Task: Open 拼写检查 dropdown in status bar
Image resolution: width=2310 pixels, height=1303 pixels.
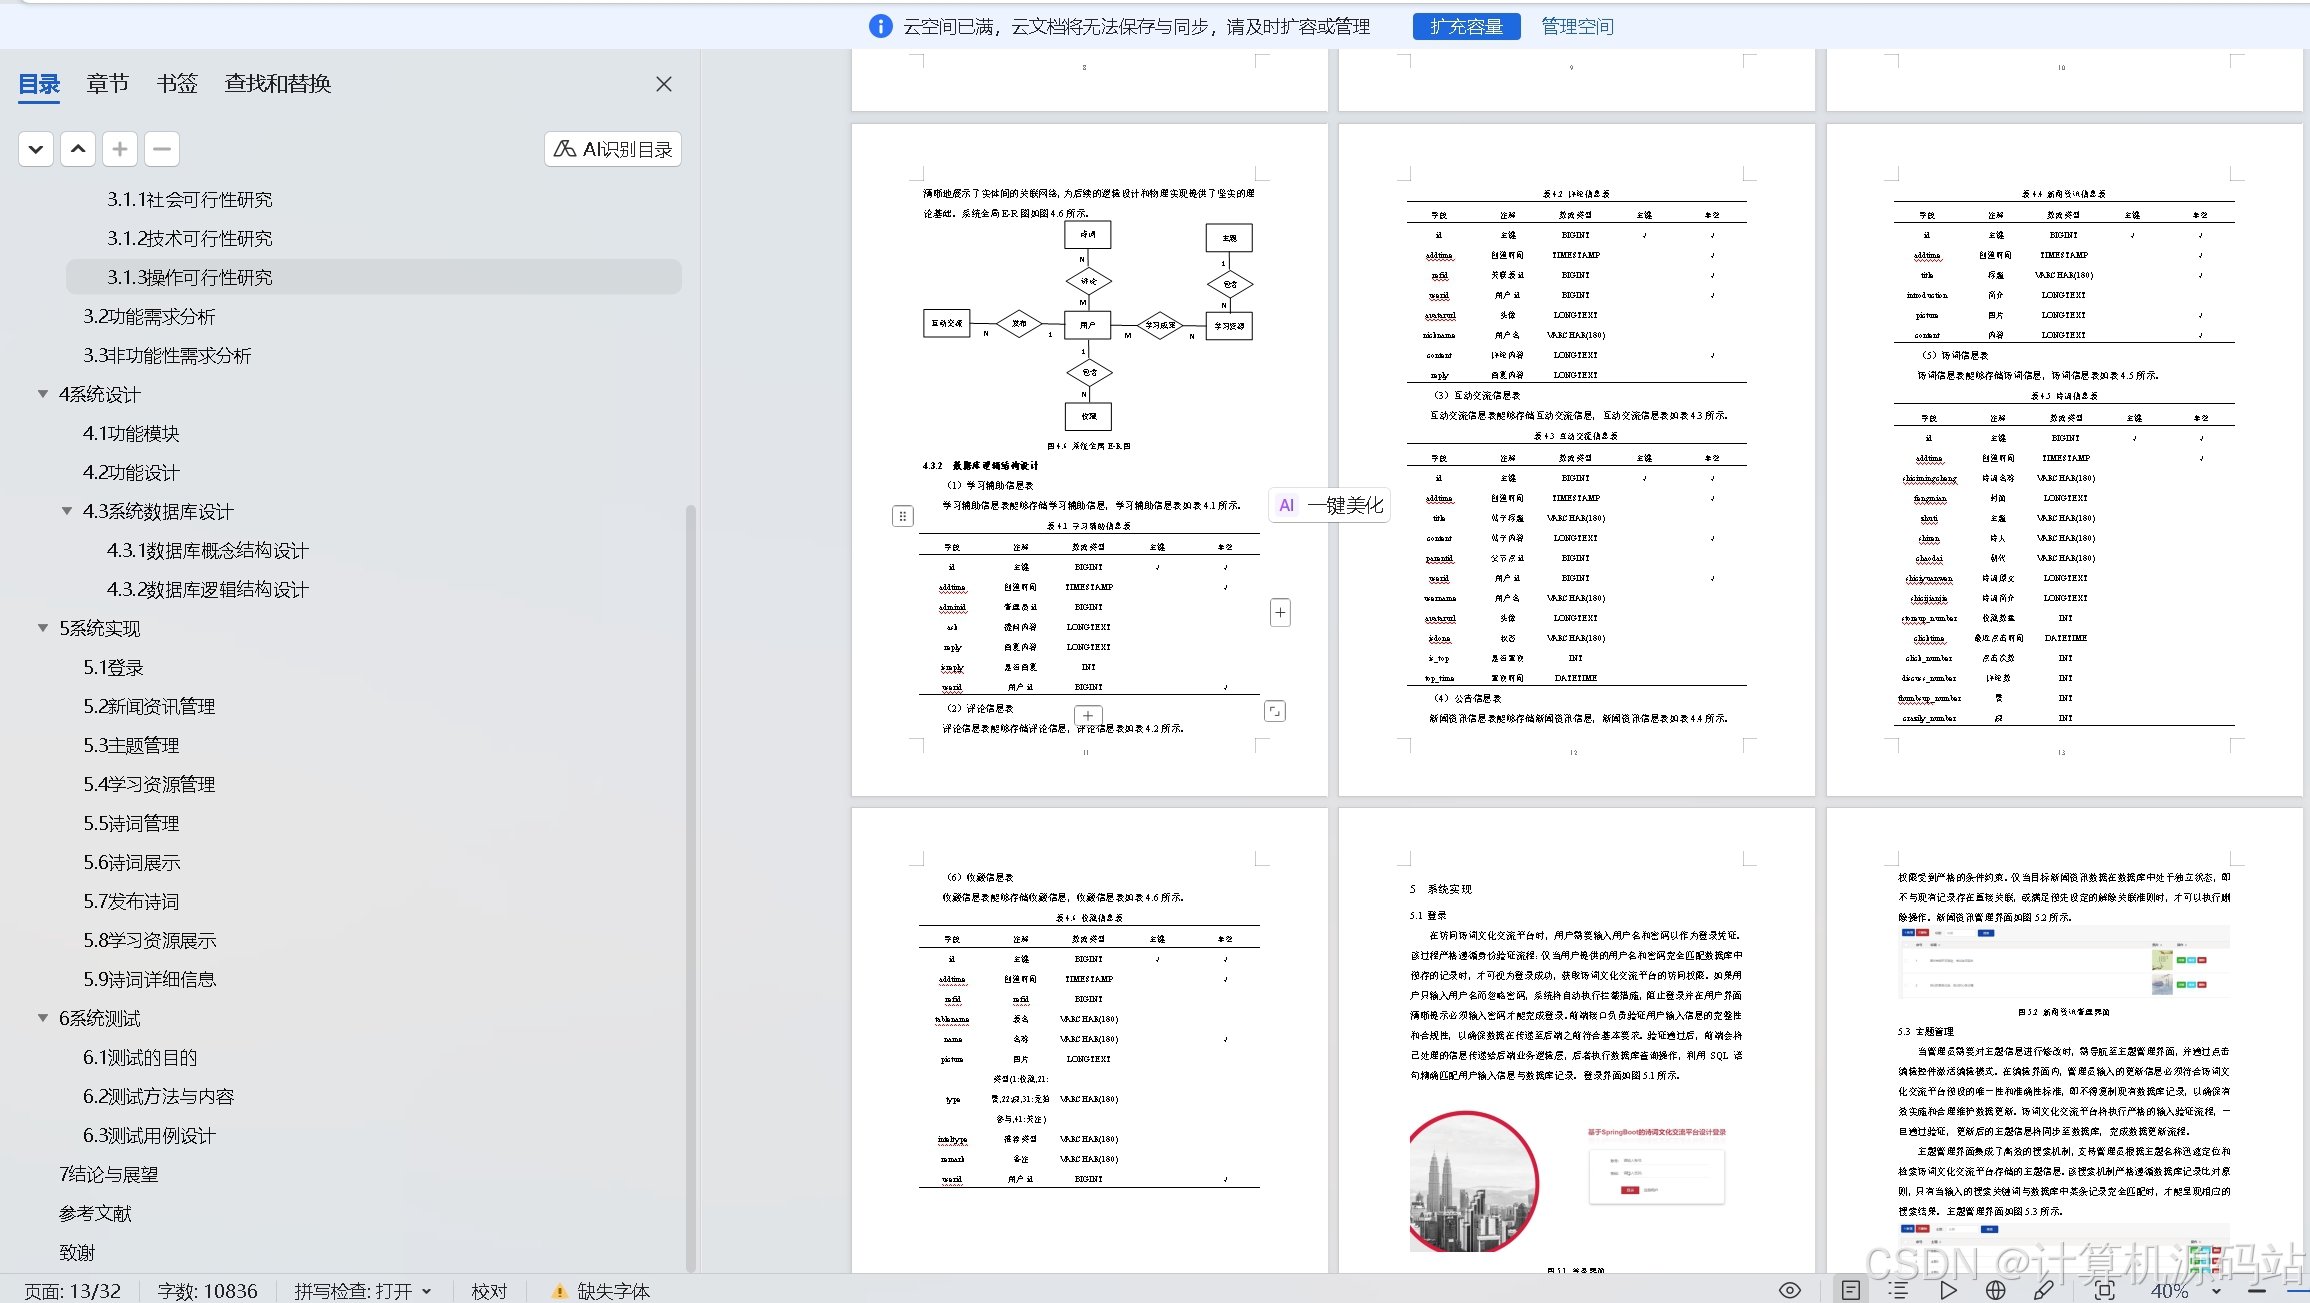Action: click(x=363, y=1291)
